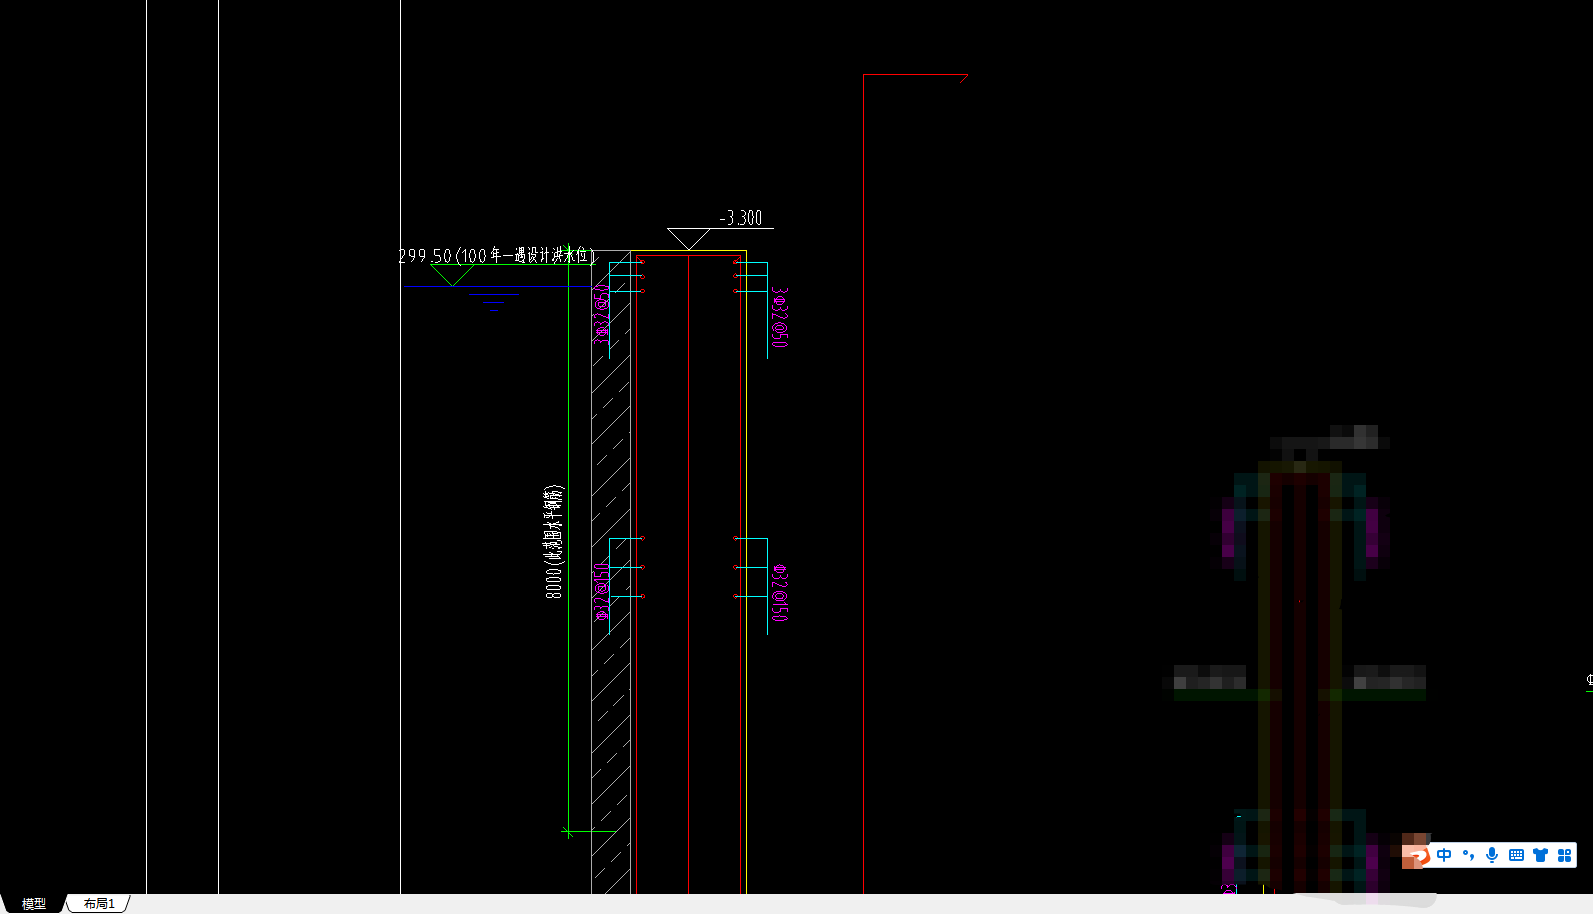Select lower right magenta Φ32@150 rebar label
1593x914 pixels.
coord(779,593)
